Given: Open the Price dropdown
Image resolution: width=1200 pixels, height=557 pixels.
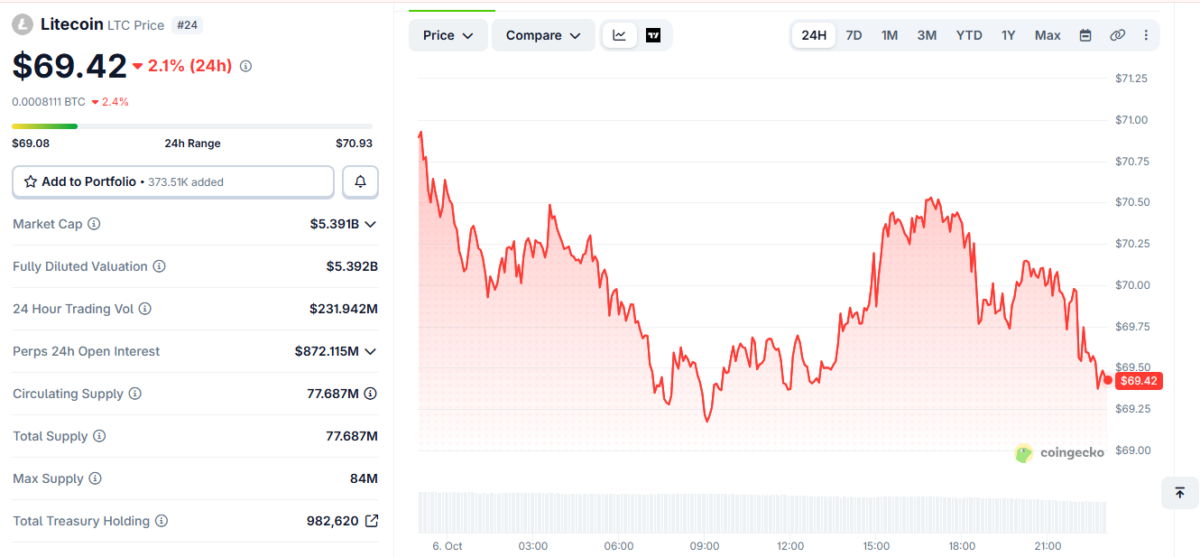Looking at the screenshot, I should pos(448,35).
